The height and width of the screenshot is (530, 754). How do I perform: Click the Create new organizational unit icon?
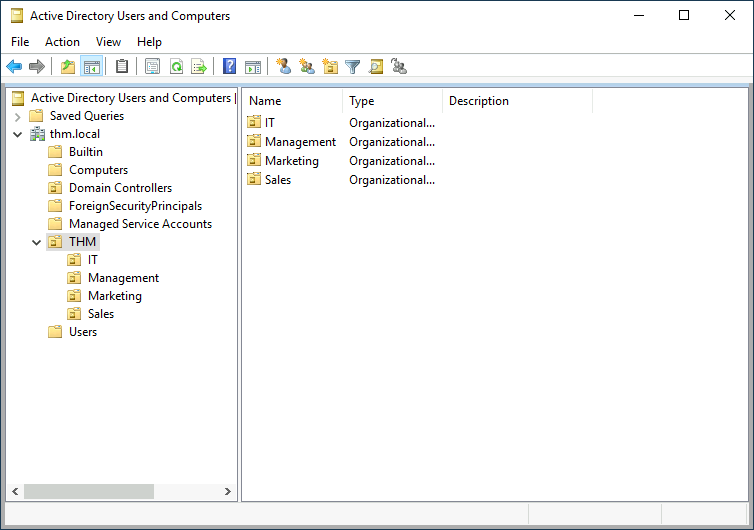coord(330,67)
